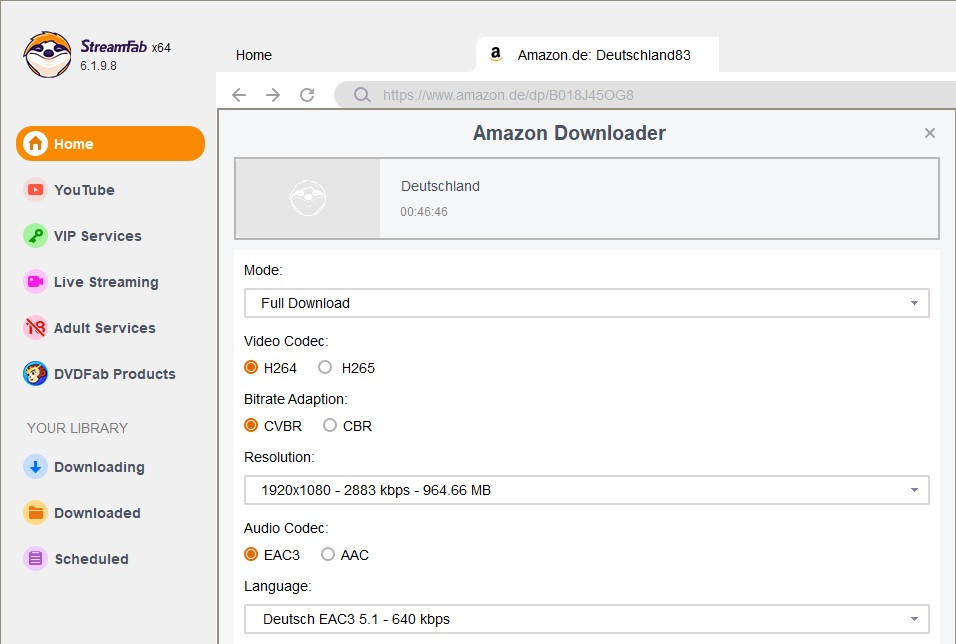956x644 pixels.
Task: Reload the page with refresh button
Action: [x=307, y=96]
